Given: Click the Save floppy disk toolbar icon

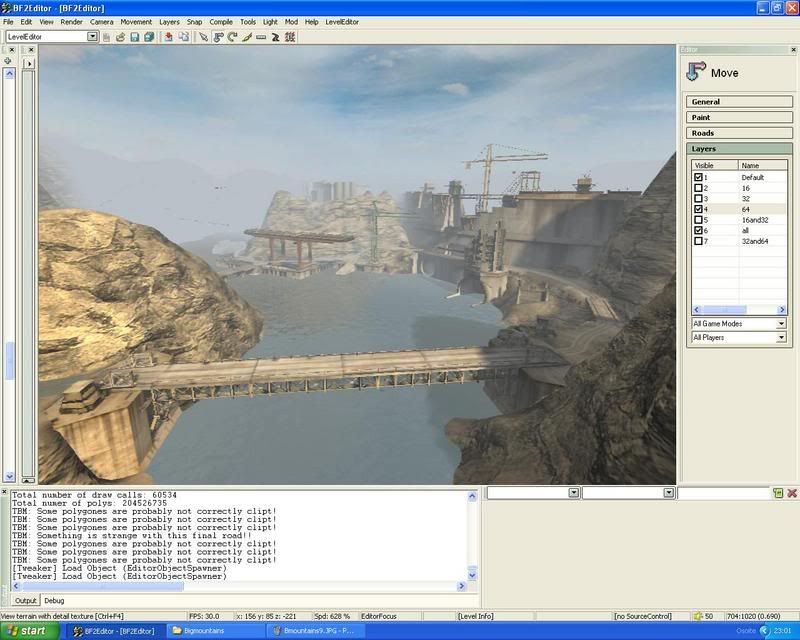Looking at the screenshot, I should click(134, 37).
